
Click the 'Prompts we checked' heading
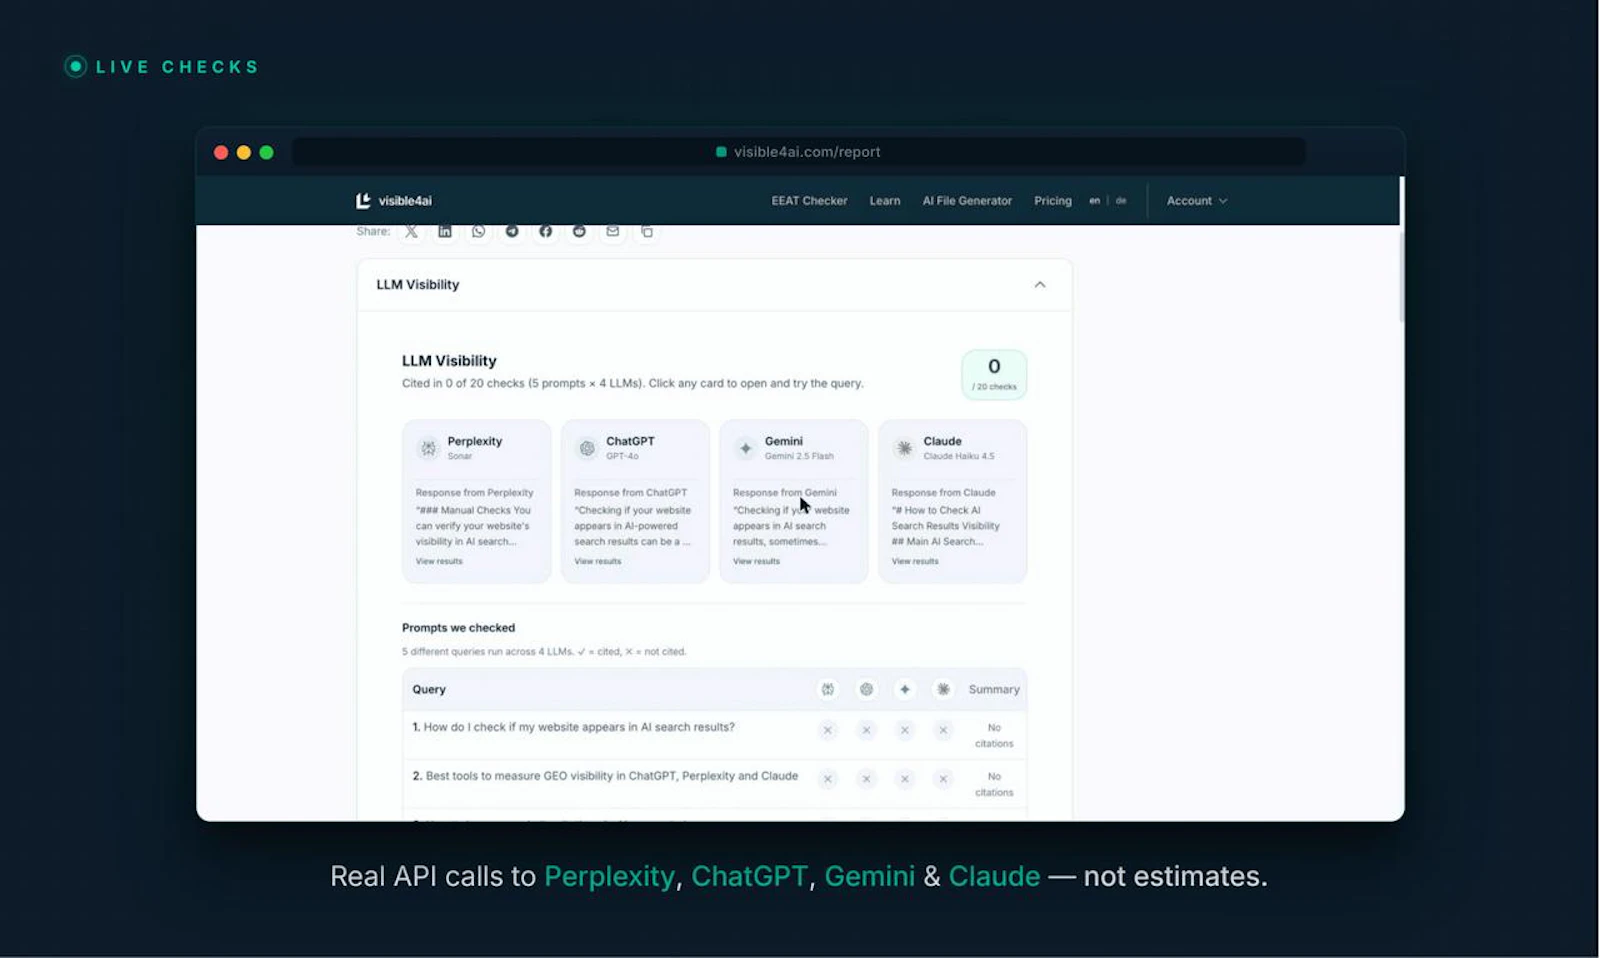pyautogui.click(x=458, y=628)
